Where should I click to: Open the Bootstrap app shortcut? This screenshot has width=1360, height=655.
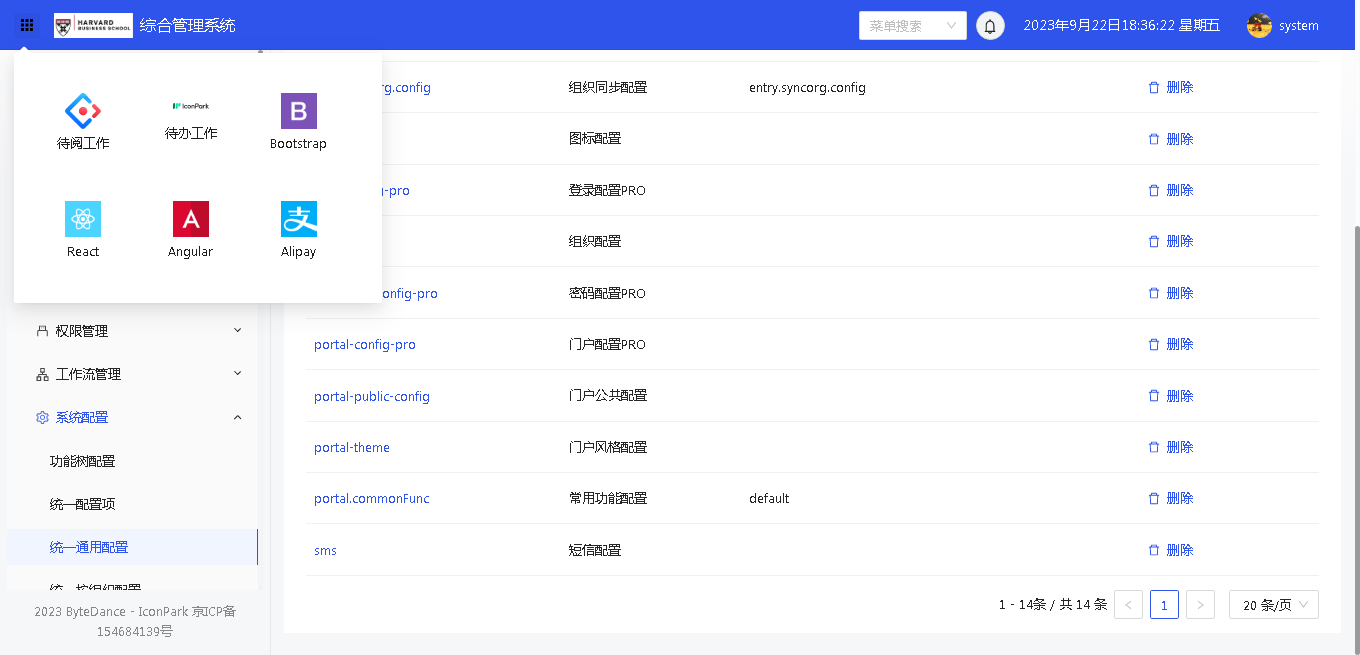[x=298, y=111]
